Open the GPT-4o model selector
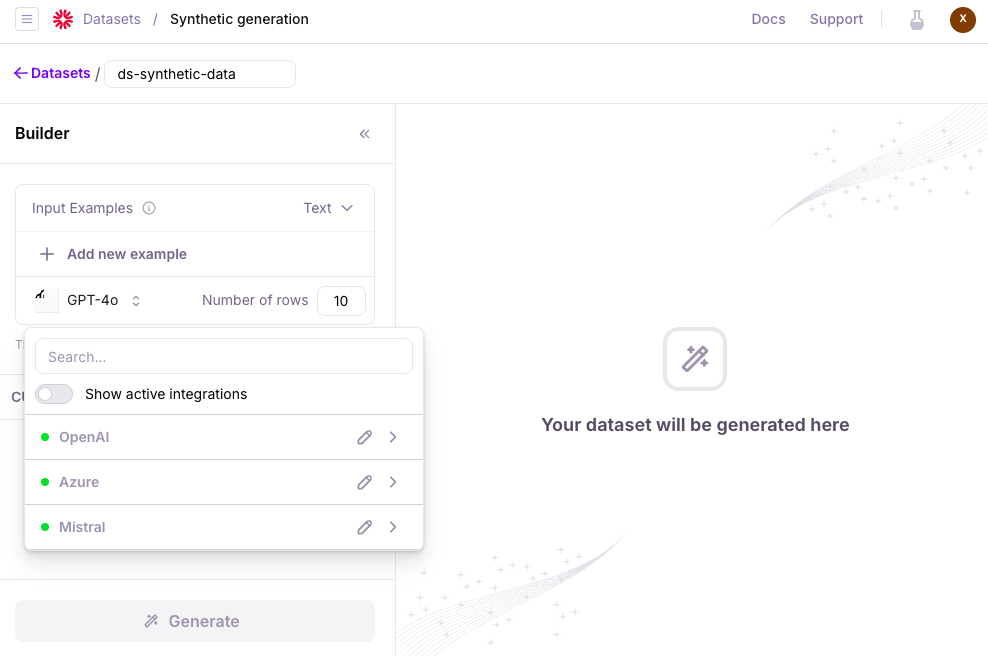 [103, 301]
